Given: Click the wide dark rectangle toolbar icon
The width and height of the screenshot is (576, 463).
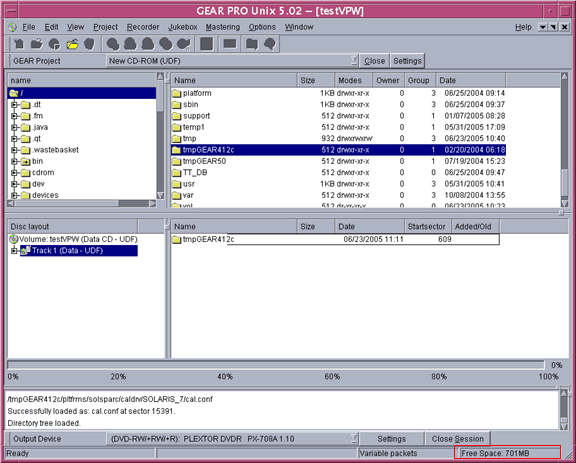Looking at the screenshot, I should (x=230, y=44).
